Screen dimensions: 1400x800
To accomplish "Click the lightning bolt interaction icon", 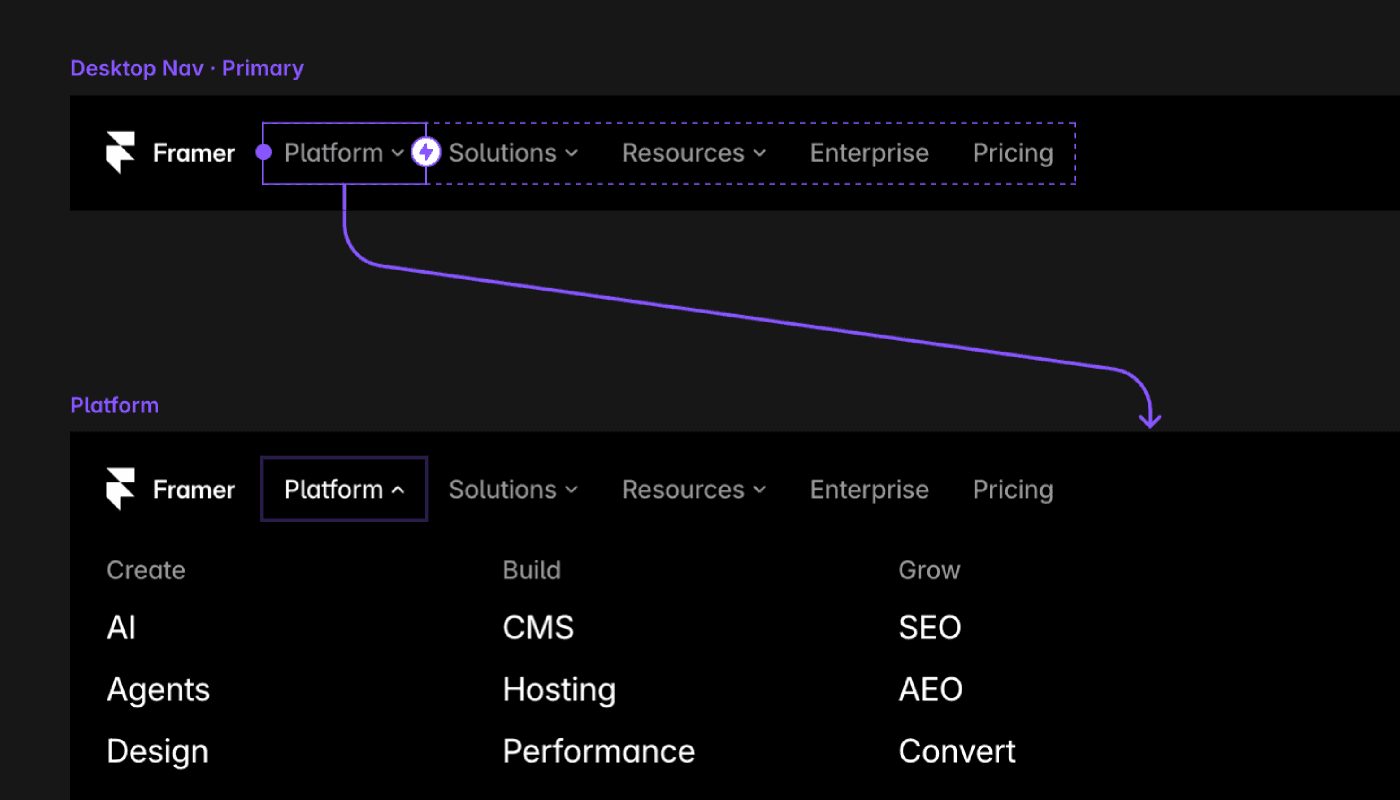I will [x=427, y=153].
